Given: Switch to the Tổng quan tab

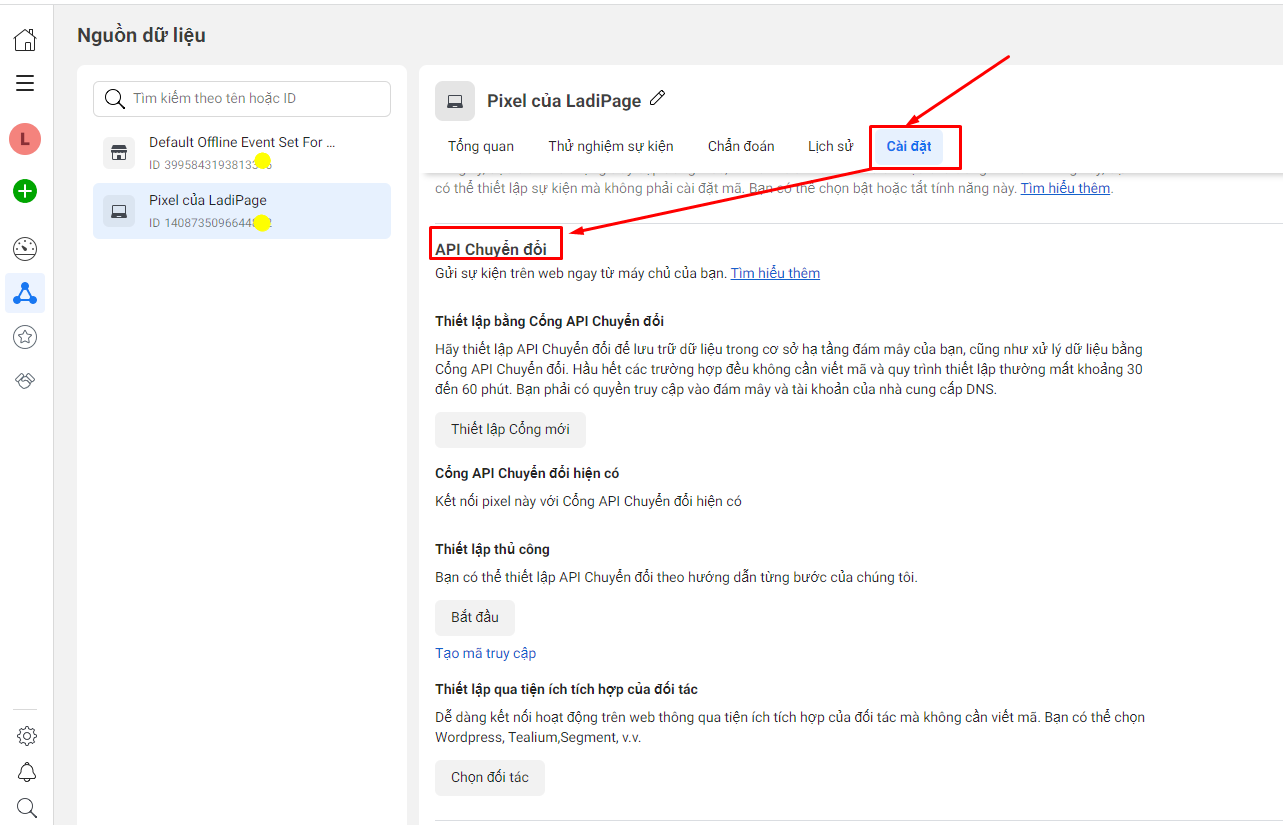Looking at the screenshot, I should [x=481, y=146].
